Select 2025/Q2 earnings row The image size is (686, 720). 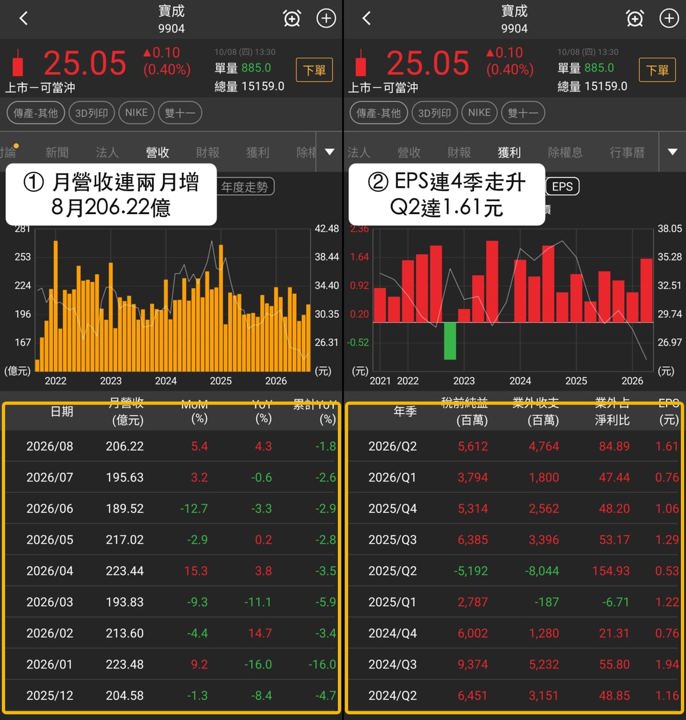click(x=514, y=571)
